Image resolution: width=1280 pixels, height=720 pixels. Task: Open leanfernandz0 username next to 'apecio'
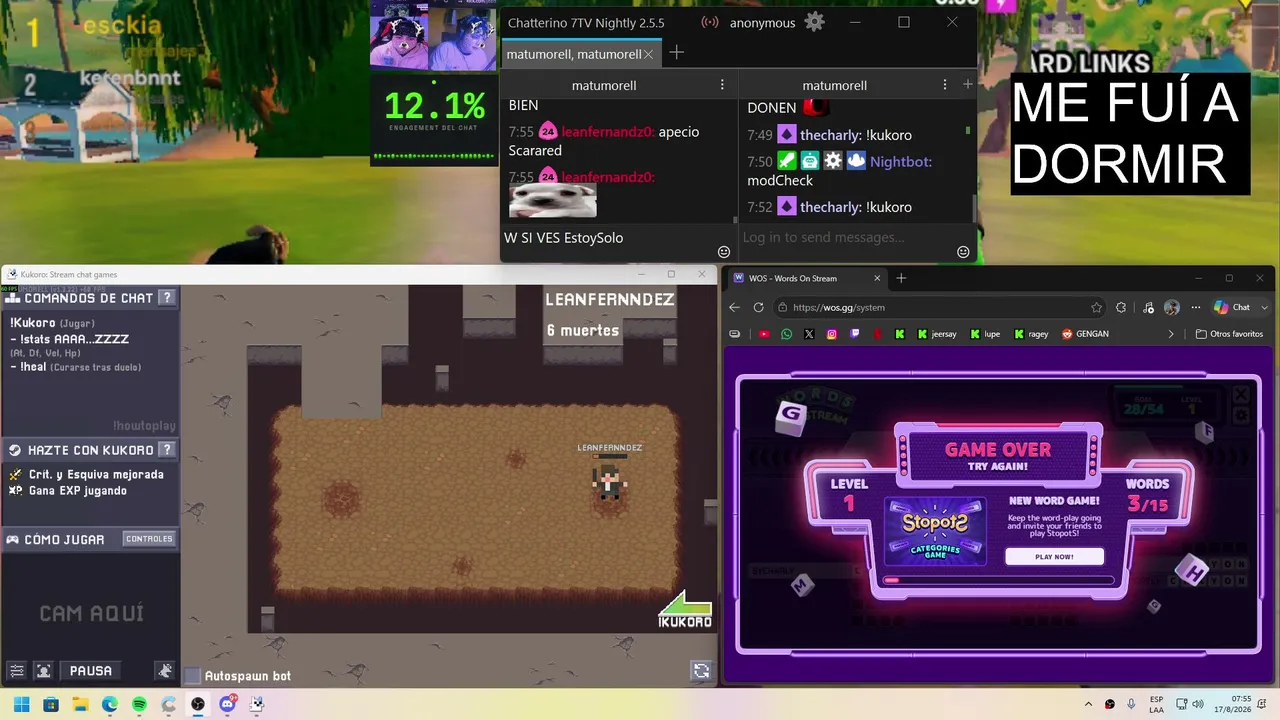[x=606, y=132]
